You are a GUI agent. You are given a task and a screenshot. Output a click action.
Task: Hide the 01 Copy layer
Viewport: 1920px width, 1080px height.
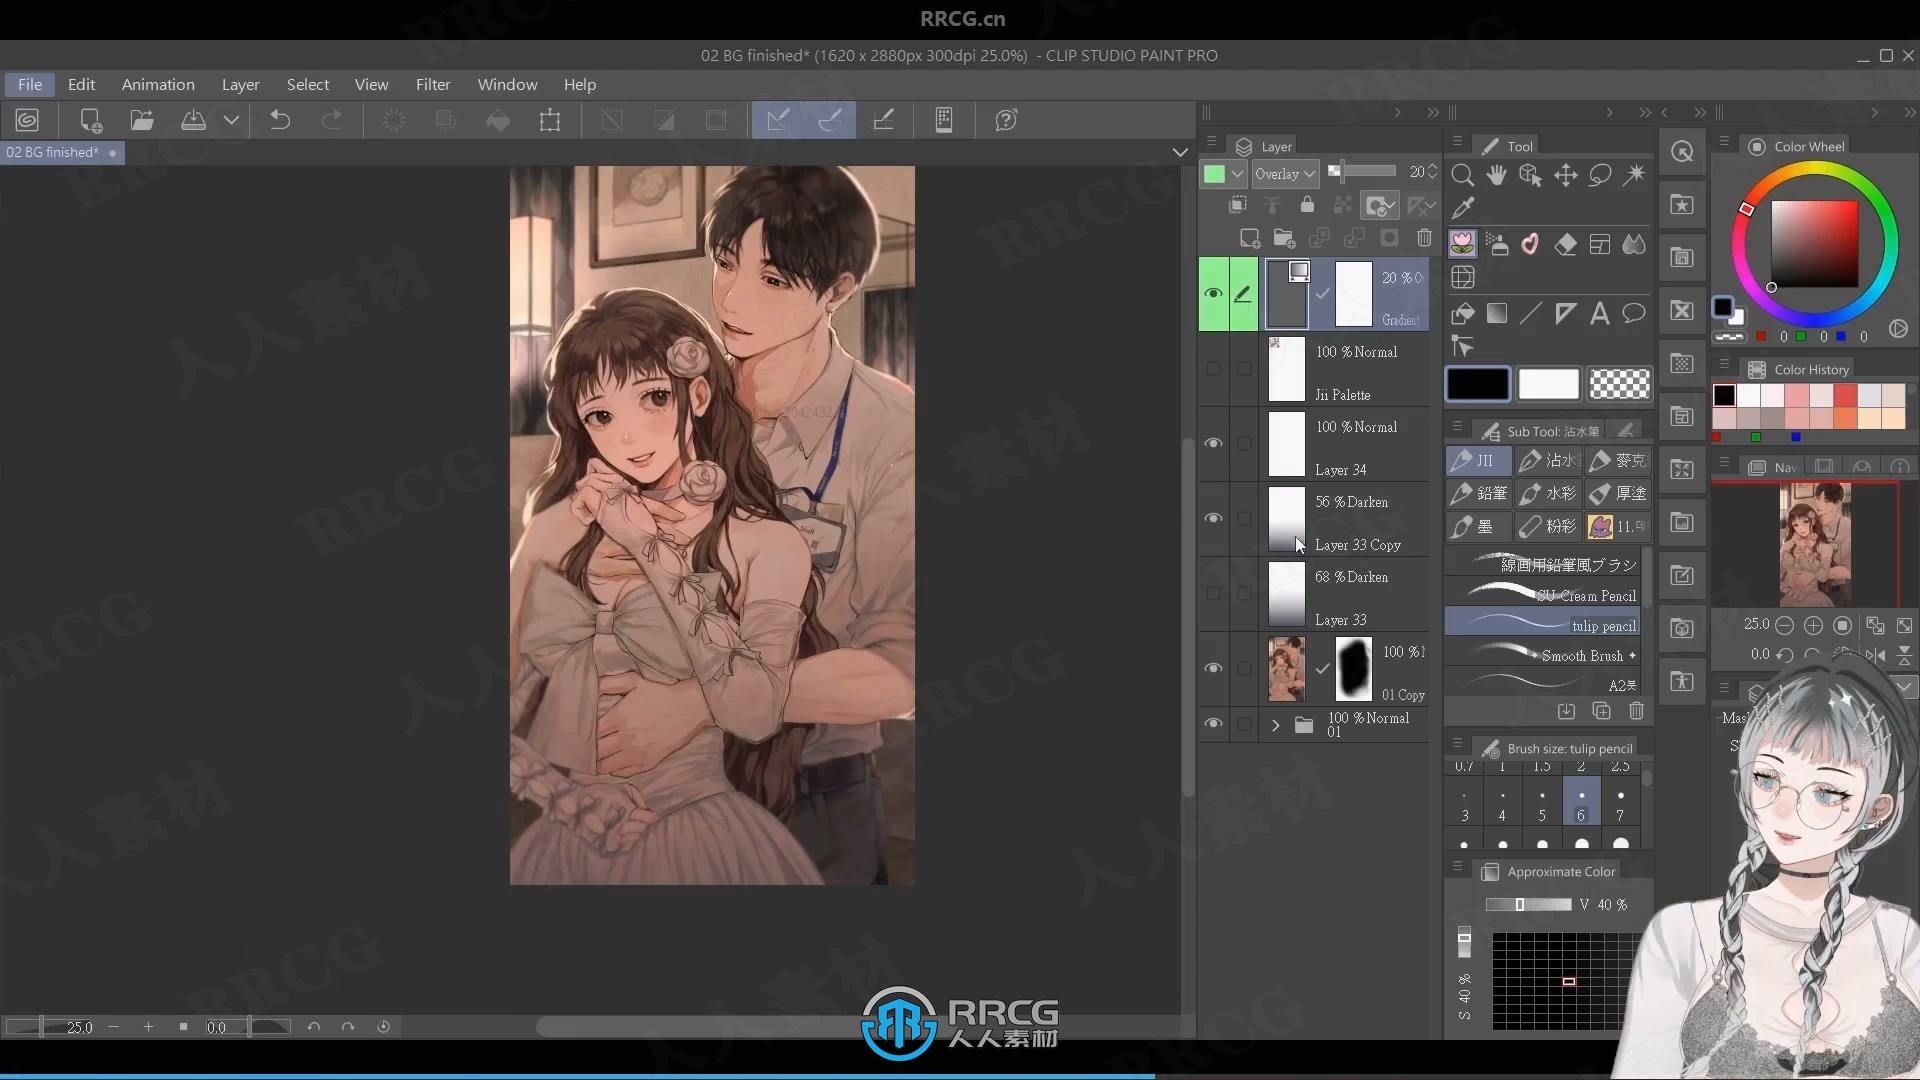coord(1213,668)
